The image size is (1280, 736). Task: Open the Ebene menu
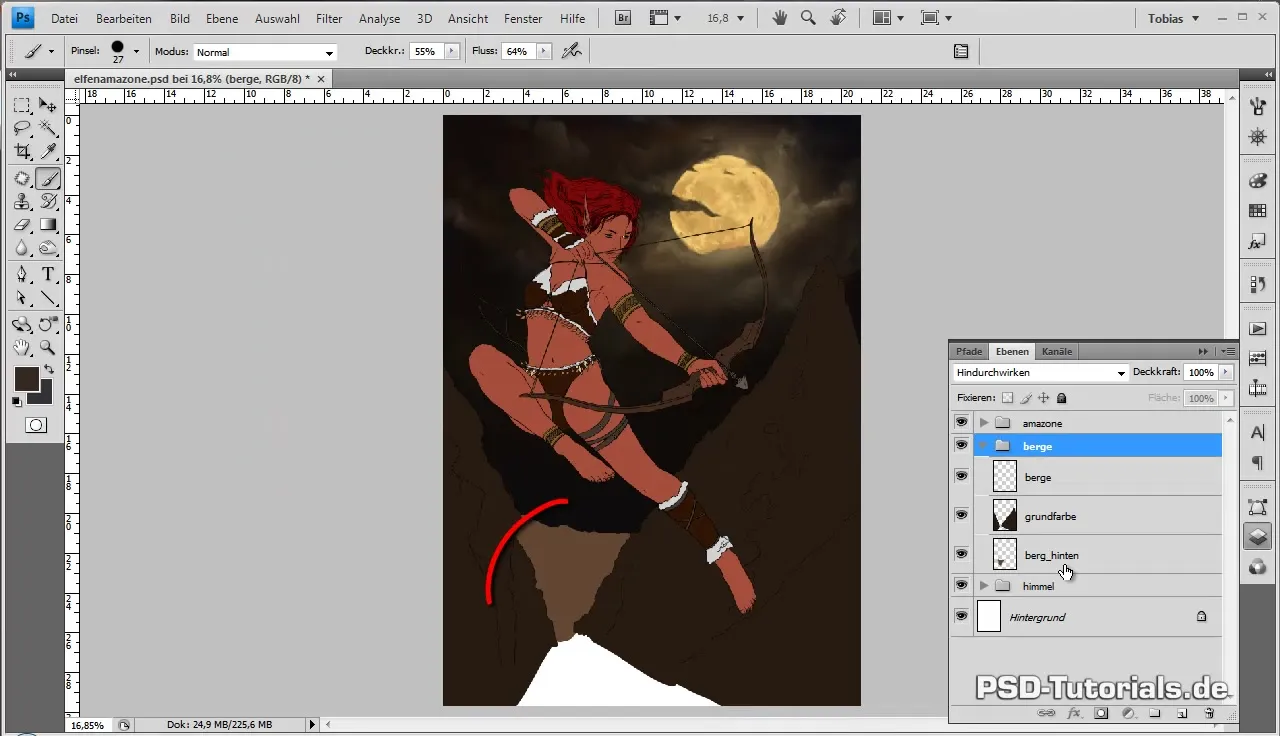click(x=222, y=19)
